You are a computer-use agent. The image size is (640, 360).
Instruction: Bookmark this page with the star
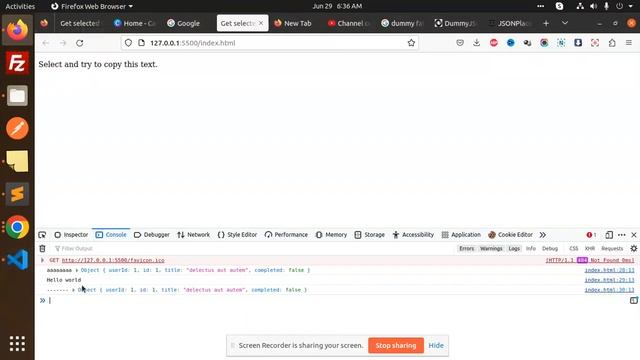(x=411, y=43)
